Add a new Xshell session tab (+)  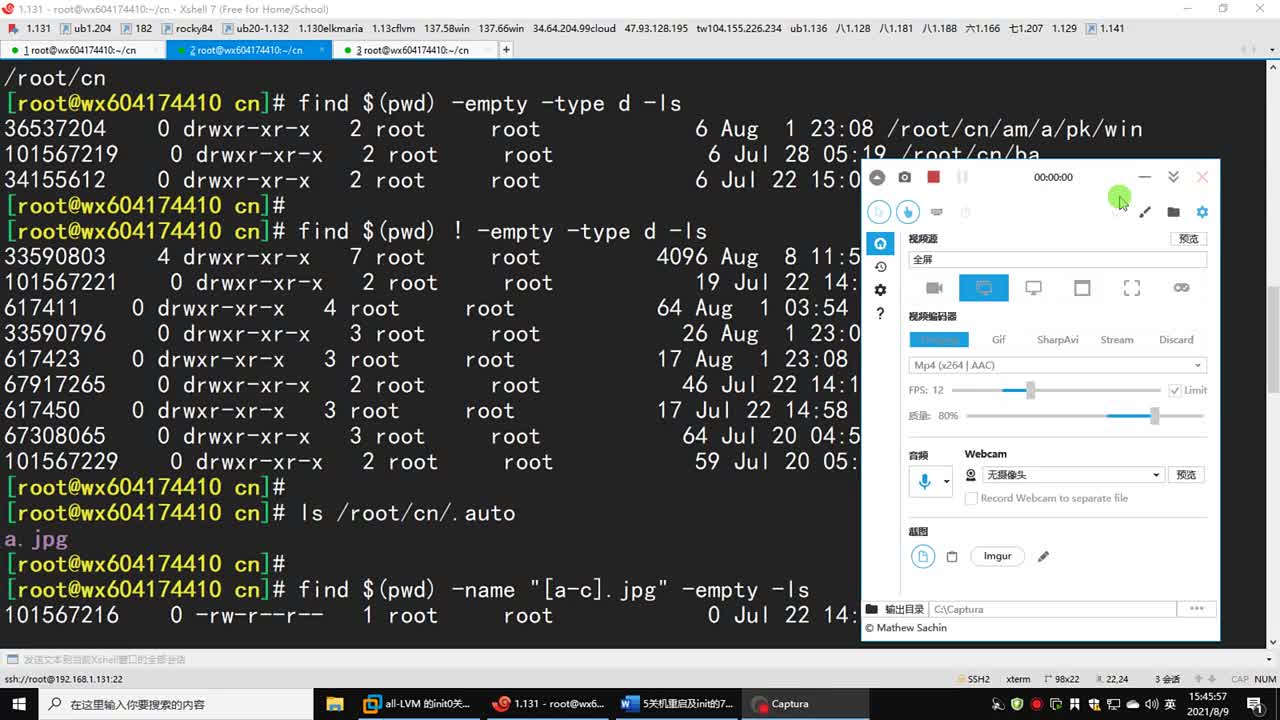(507, 49)
